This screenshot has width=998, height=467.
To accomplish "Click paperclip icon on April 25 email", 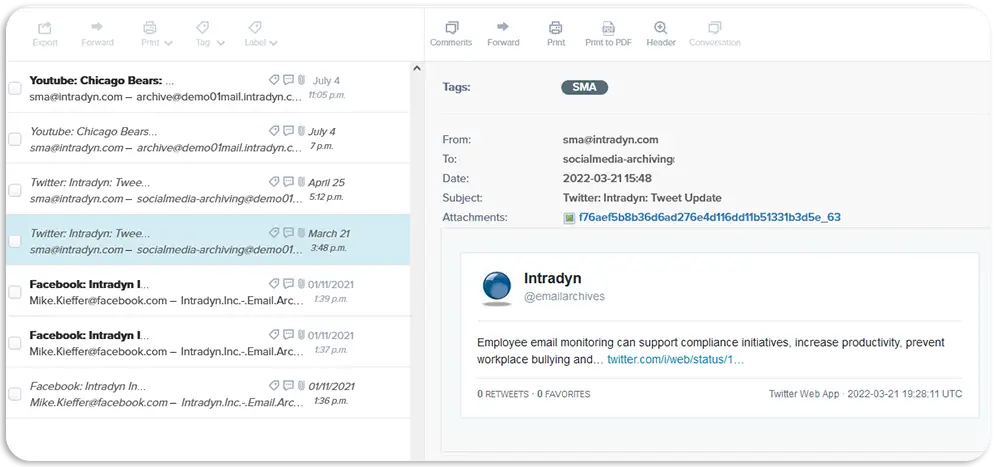I will pos(301,182).
